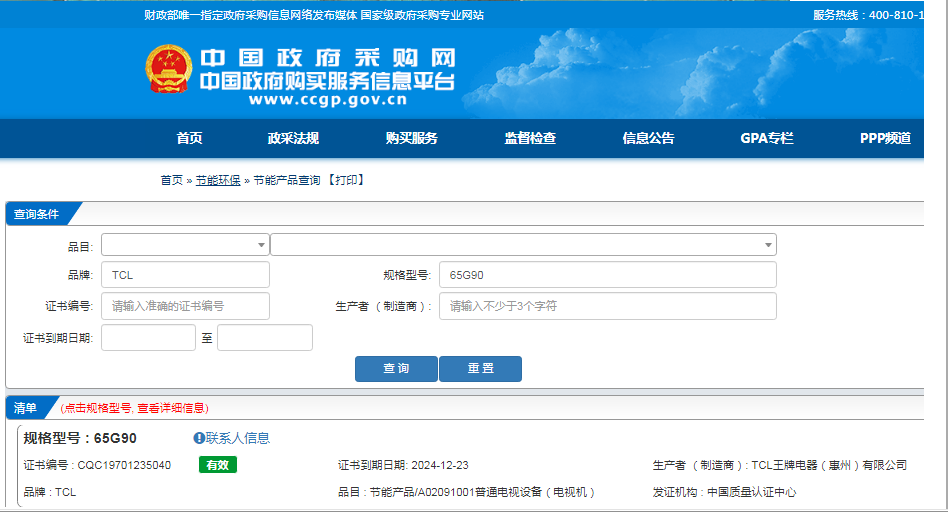Select the 查询条件 section tab
948x512 pixels.
36,214
